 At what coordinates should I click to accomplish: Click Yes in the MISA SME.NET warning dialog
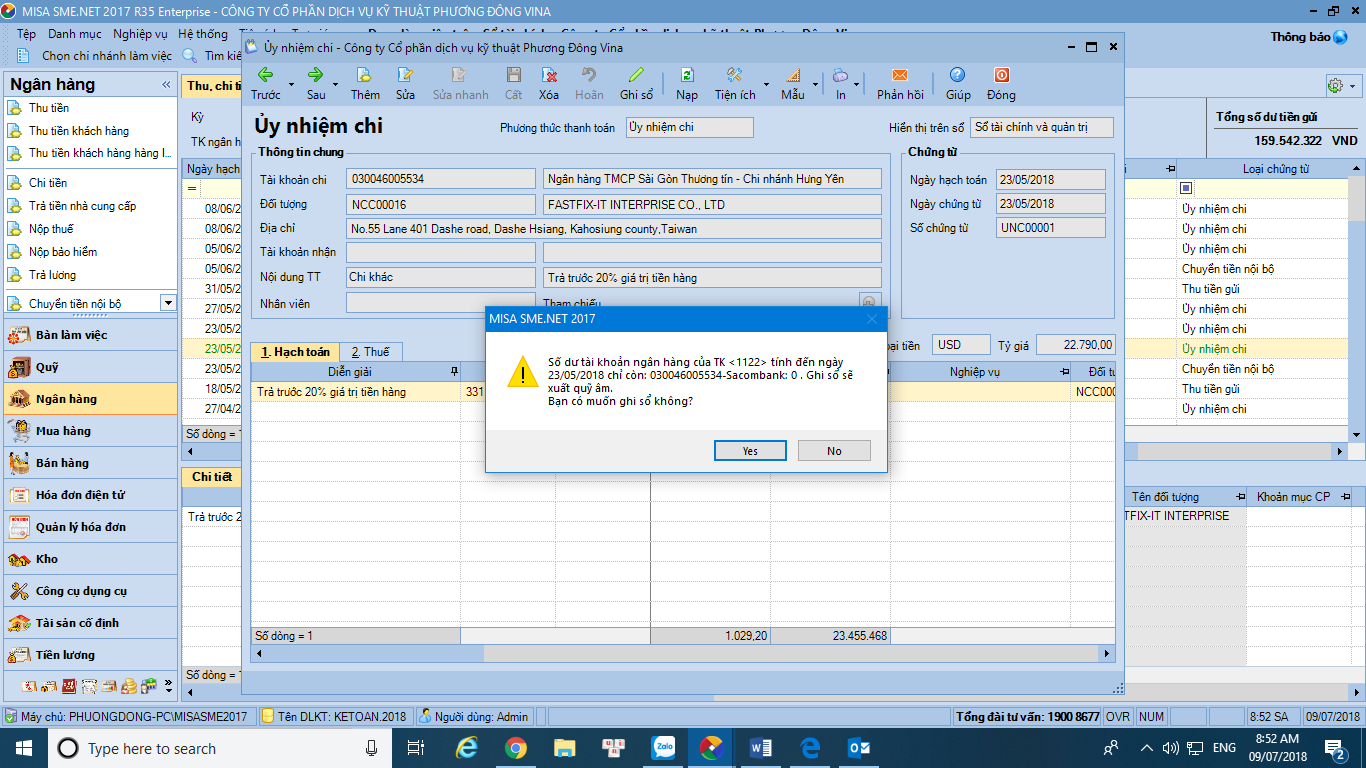750,451
